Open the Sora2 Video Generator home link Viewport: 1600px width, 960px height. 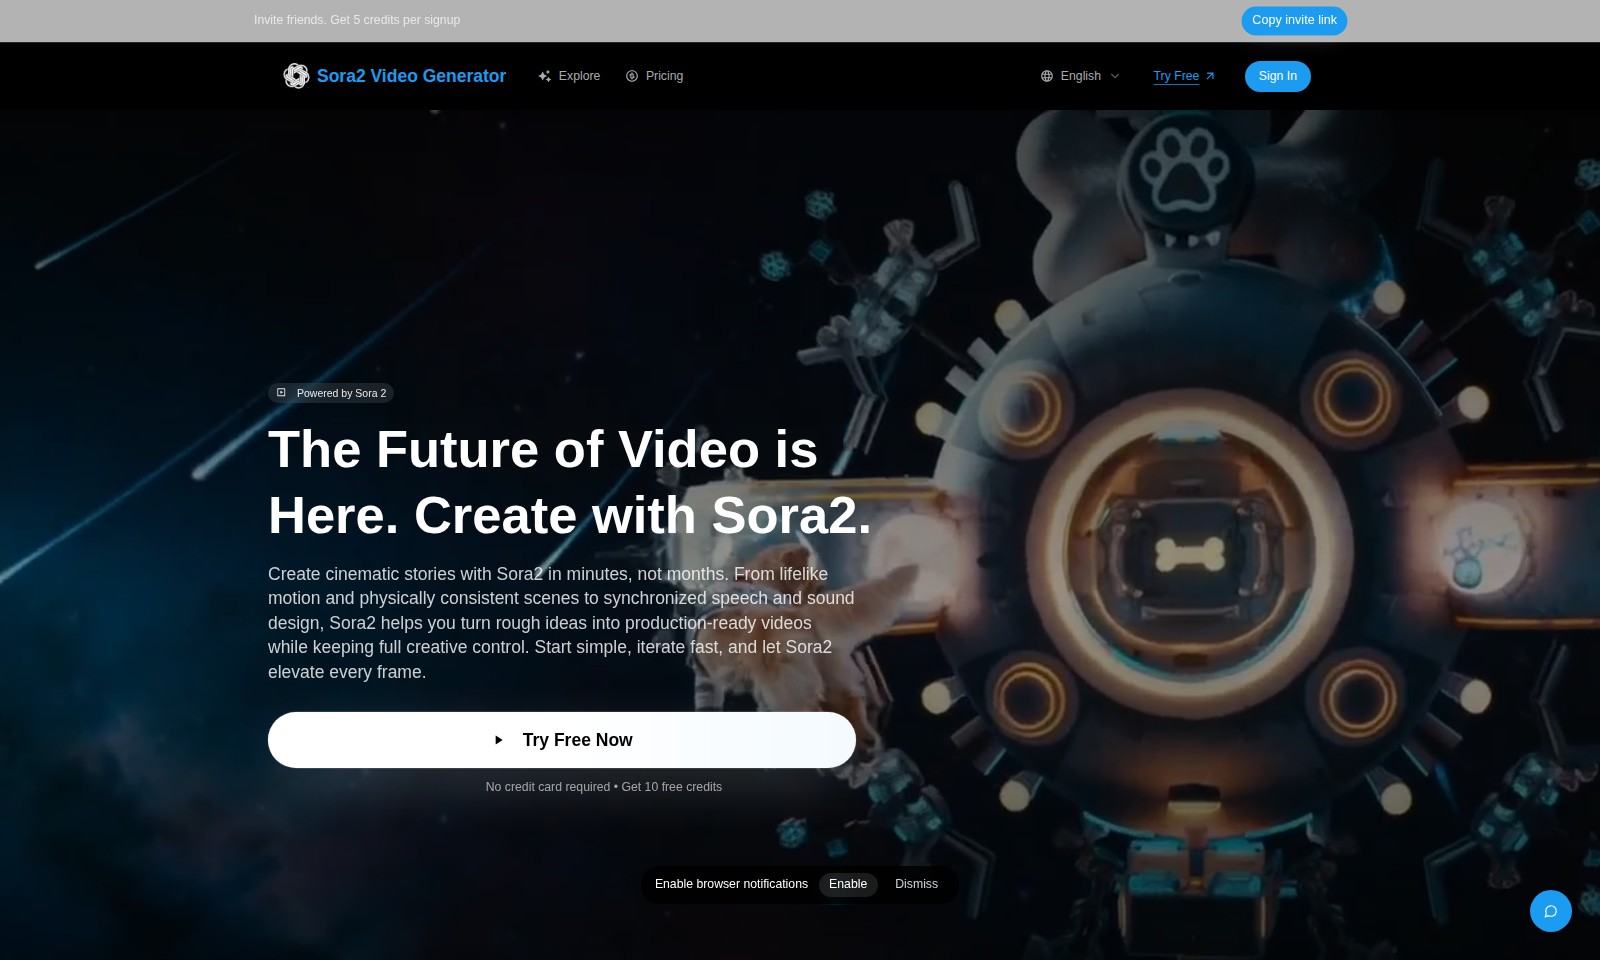(395, 76)
